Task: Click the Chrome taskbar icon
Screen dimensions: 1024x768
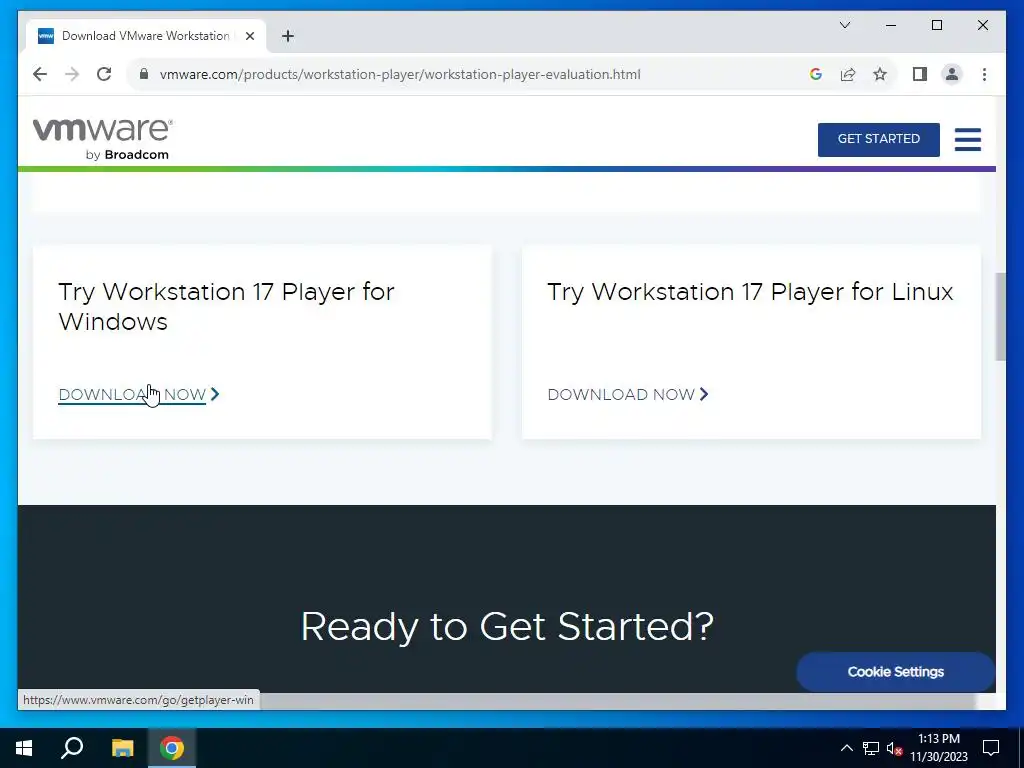Action: pos(172,748)
